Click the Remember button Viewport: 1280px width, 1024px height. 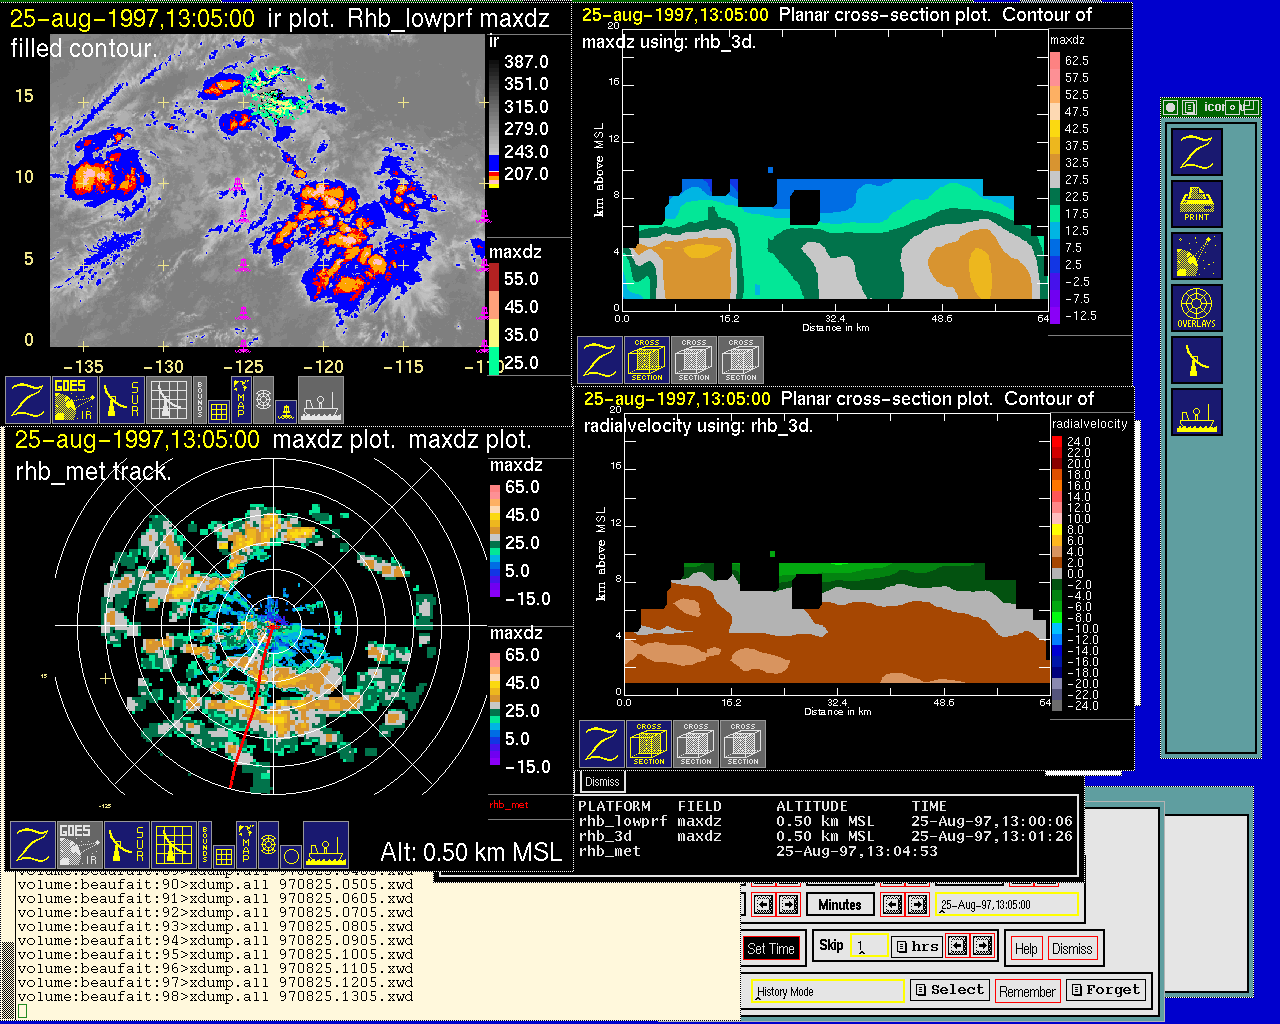(1027, 991)
